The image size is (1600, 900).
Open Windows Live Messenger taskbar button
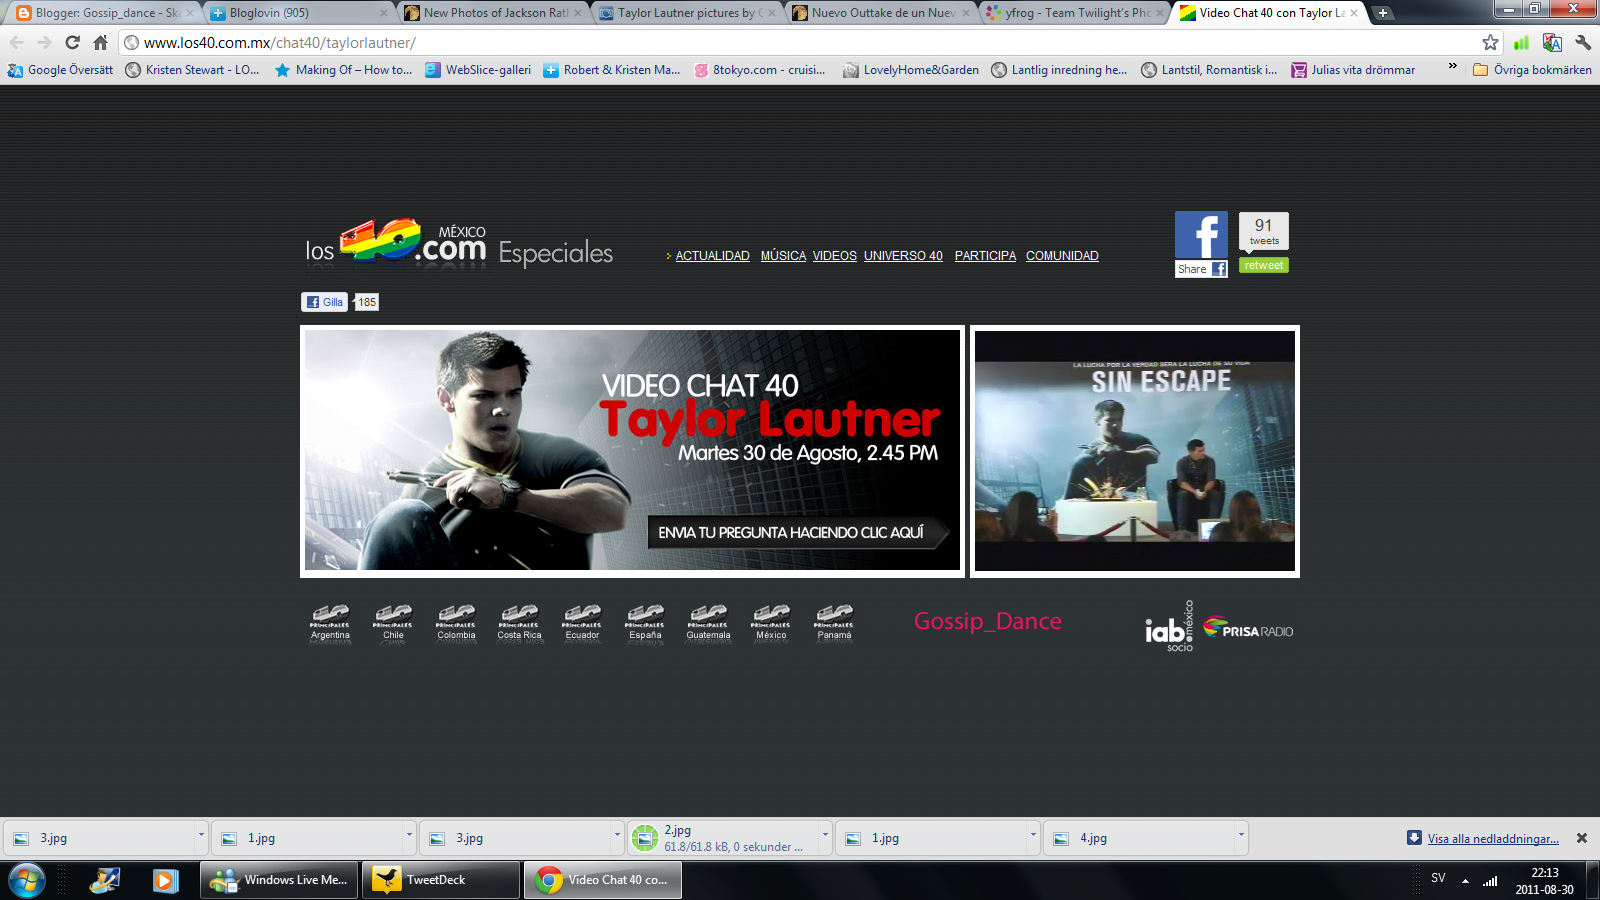279,880
